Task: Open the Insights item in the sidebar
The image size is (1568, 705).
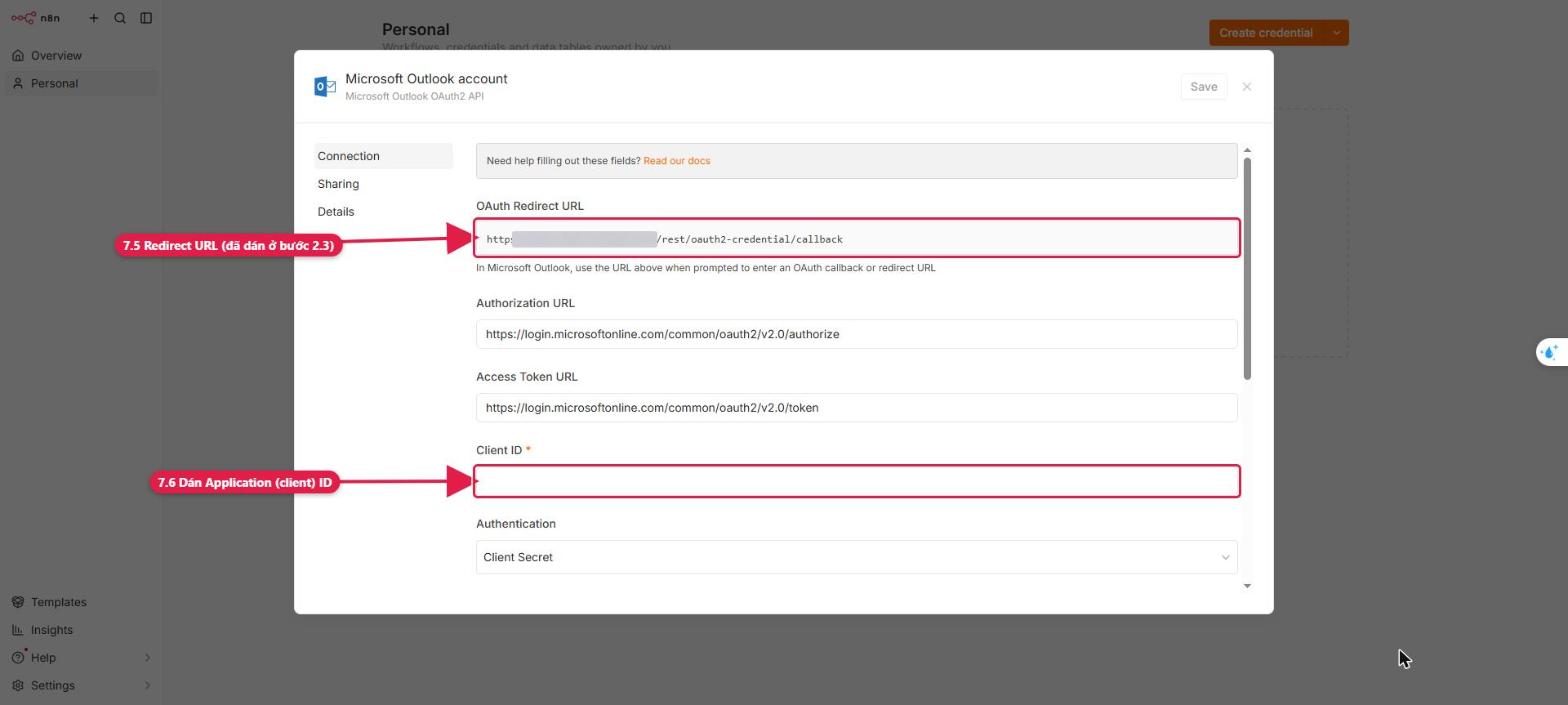Action: (81, 630)
